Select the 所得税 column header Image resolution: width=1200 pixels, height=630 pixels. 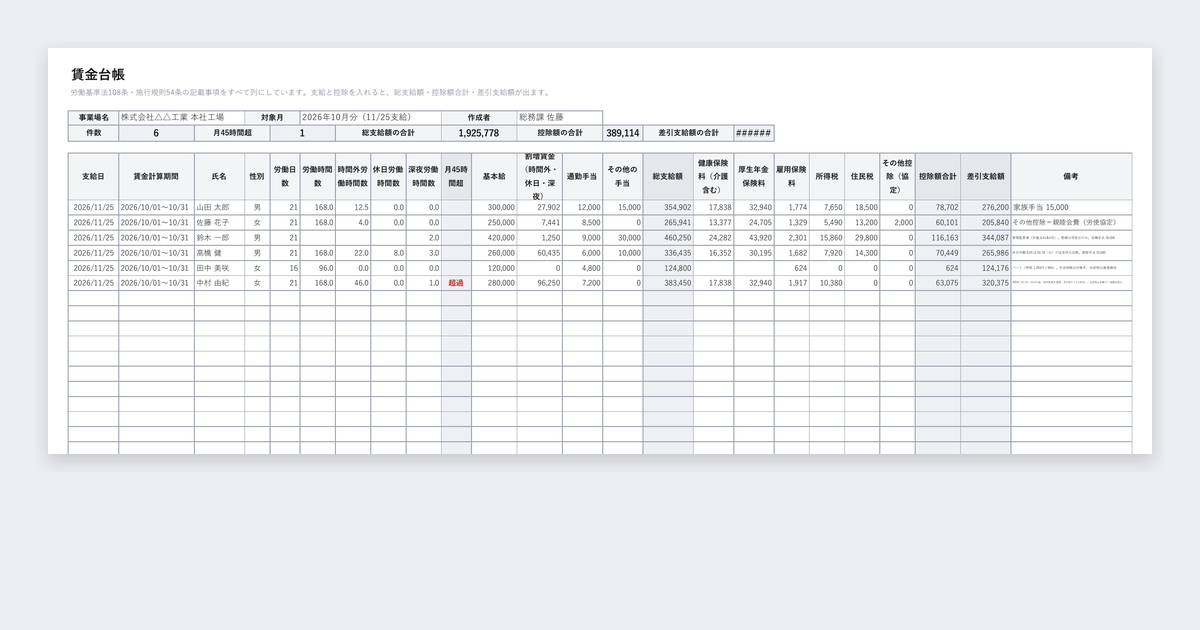pos(827,176)
